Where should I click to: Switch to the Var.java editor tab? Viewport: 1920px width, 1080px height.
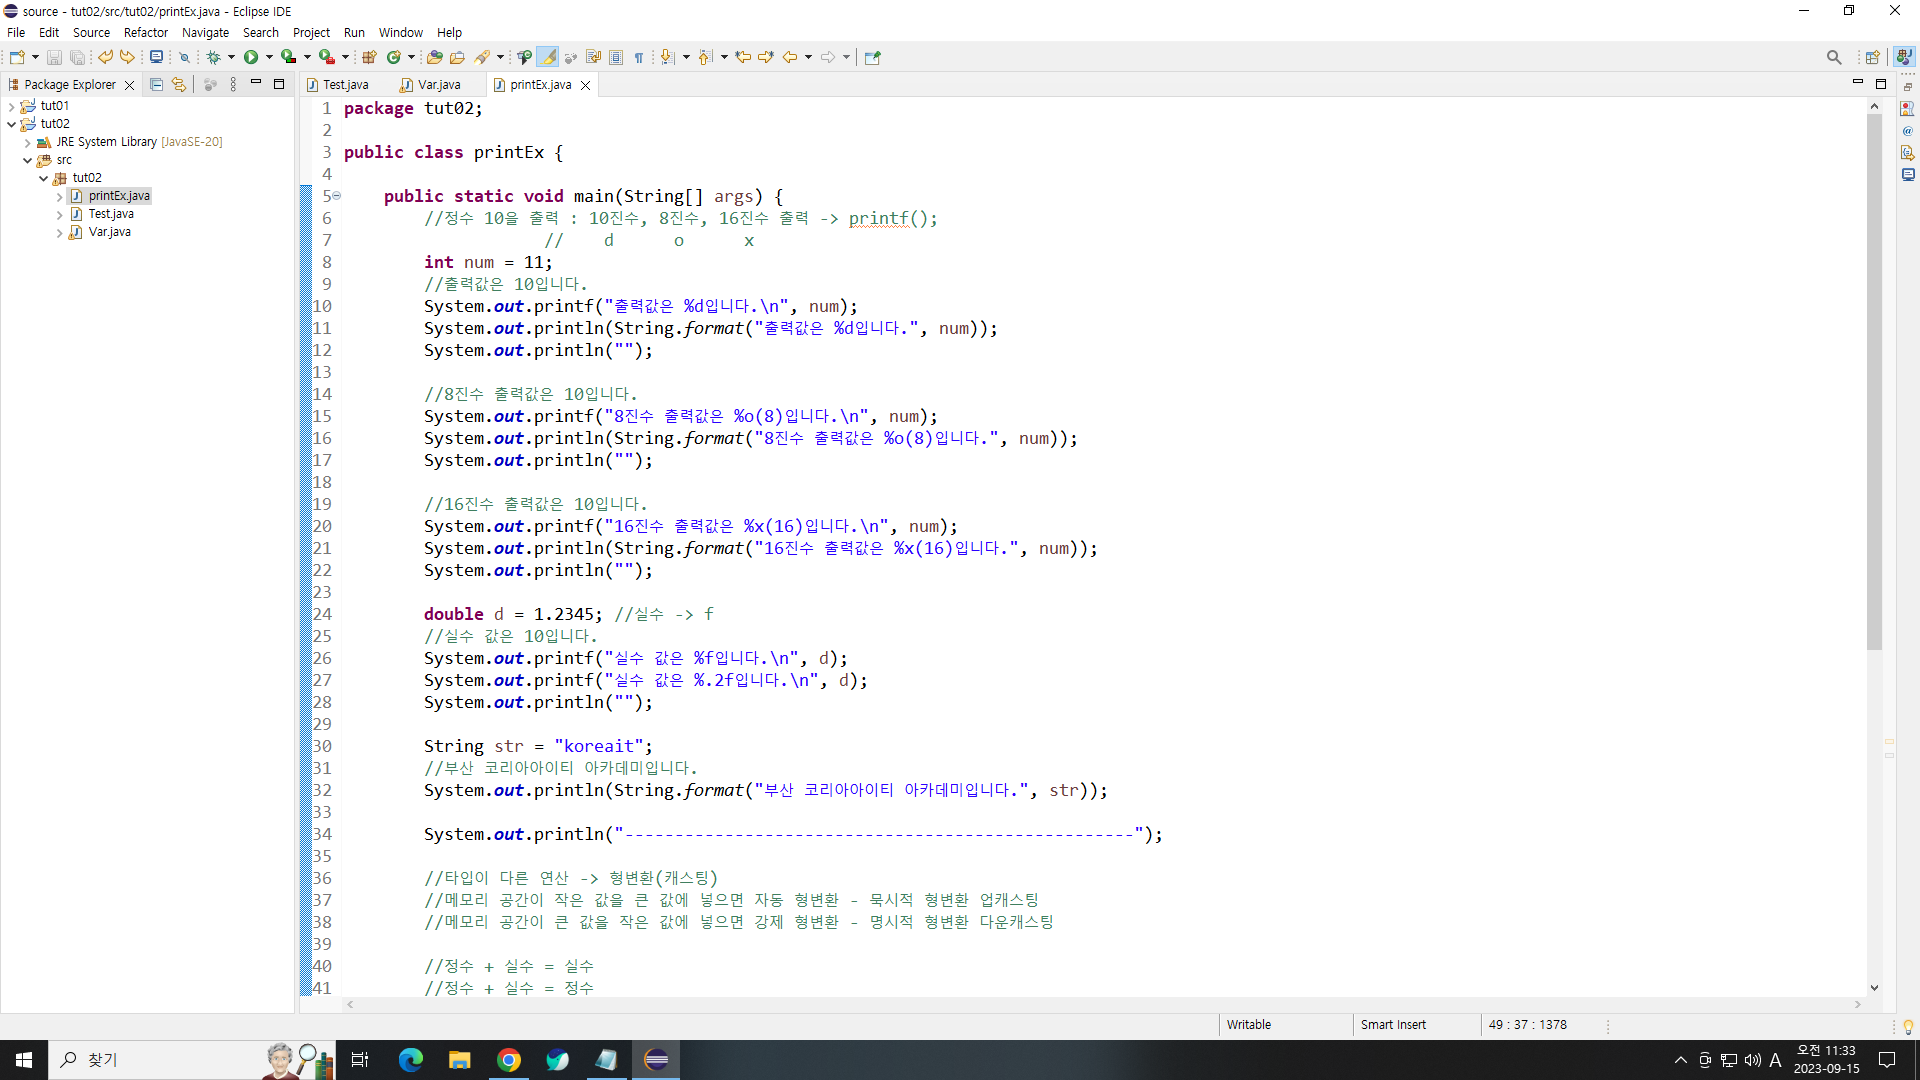point(438,85)
